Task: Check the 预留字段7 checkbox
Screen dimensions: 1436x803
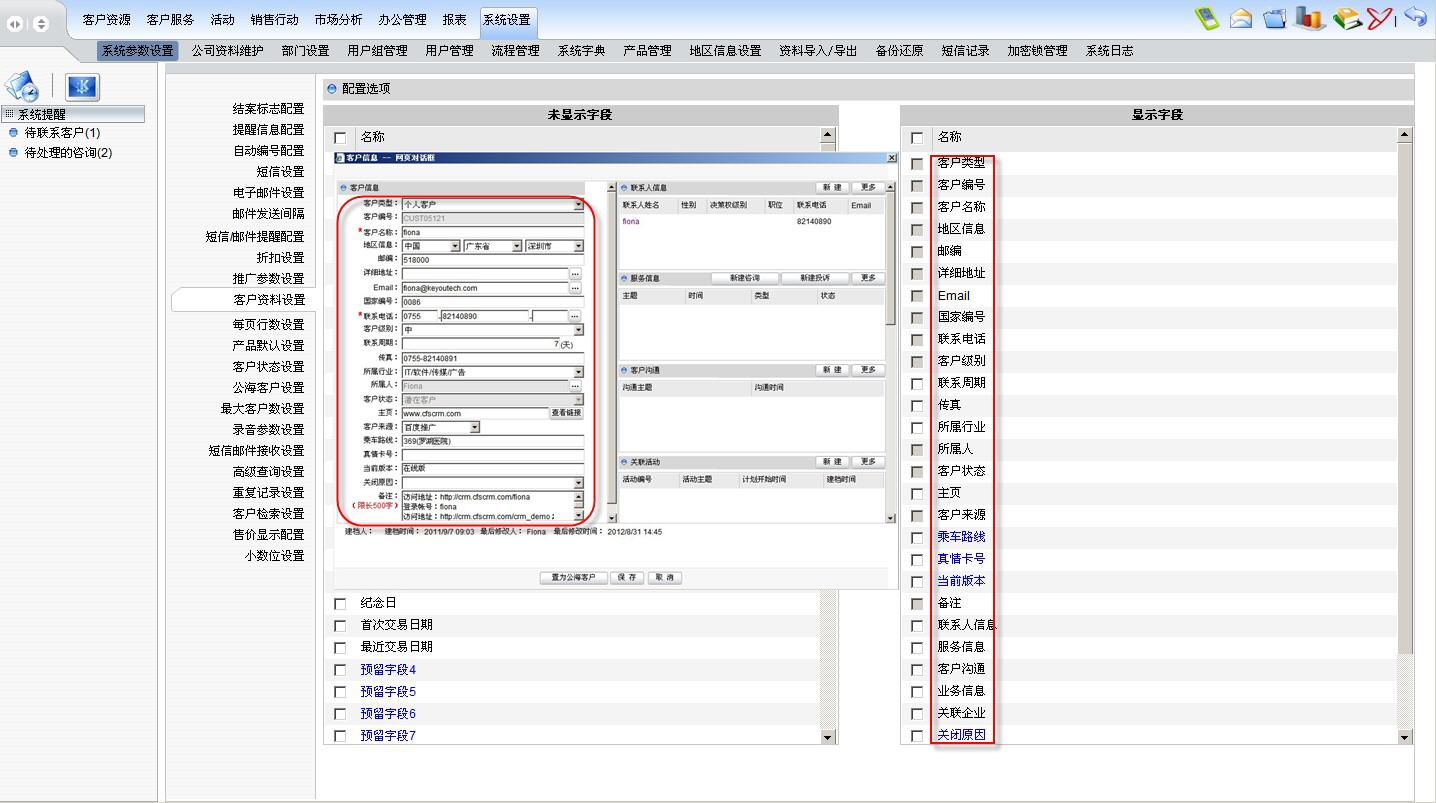Action: coord(340,736)
